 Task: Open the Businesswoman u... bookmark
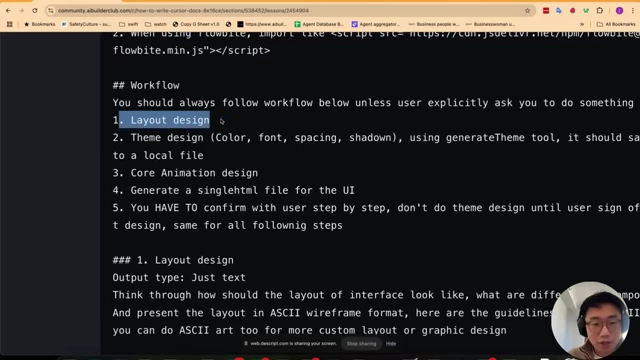tap(491, 24)
